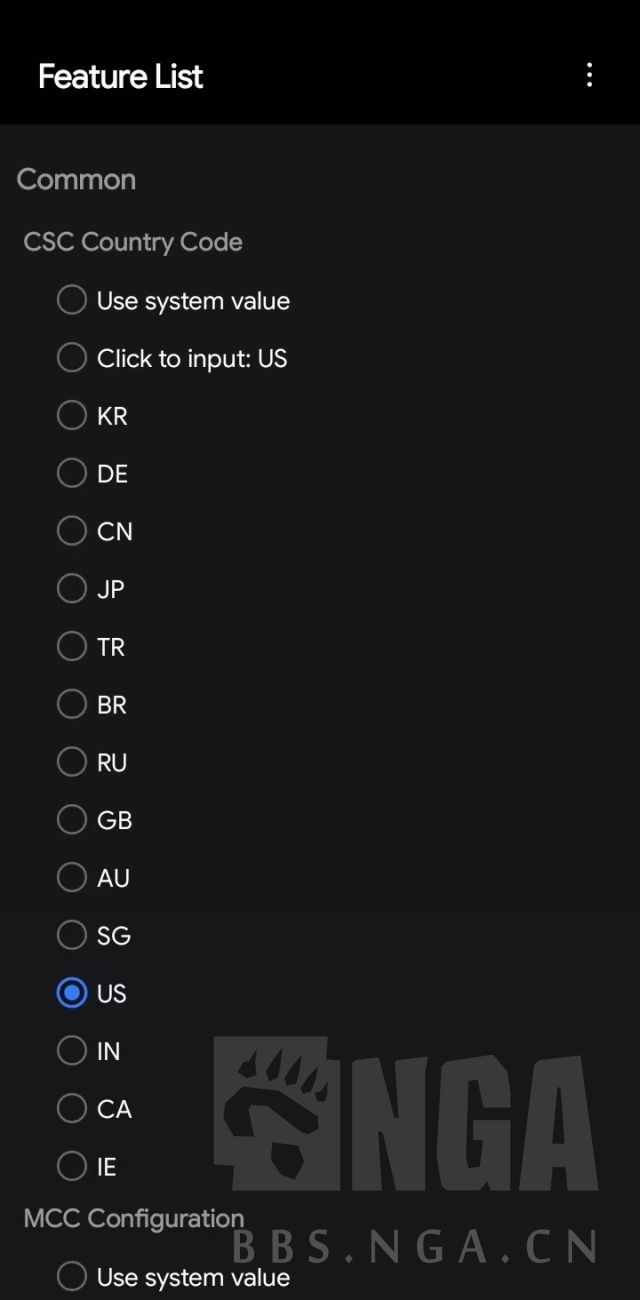The height and width of the screenshot is (1300, 640).
Task: Set country code to BR
Action: [72, 704]
